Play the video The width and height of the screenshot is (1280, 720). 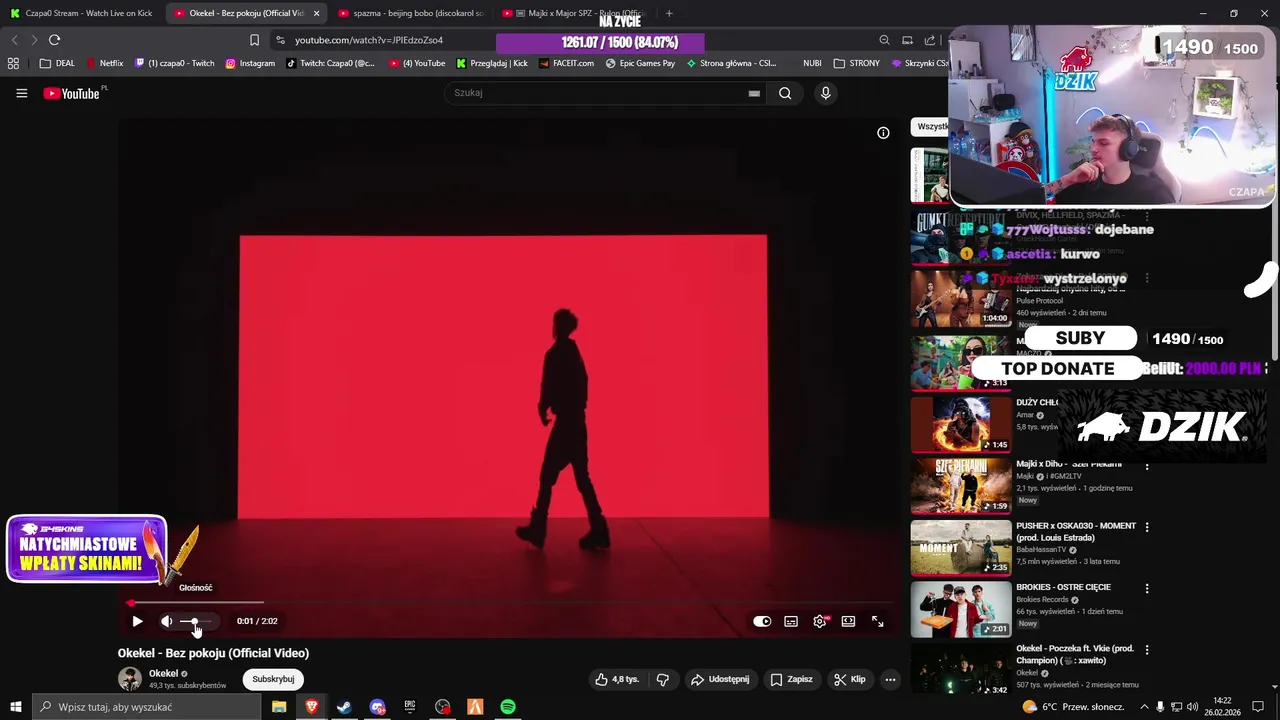coord(137,621)
